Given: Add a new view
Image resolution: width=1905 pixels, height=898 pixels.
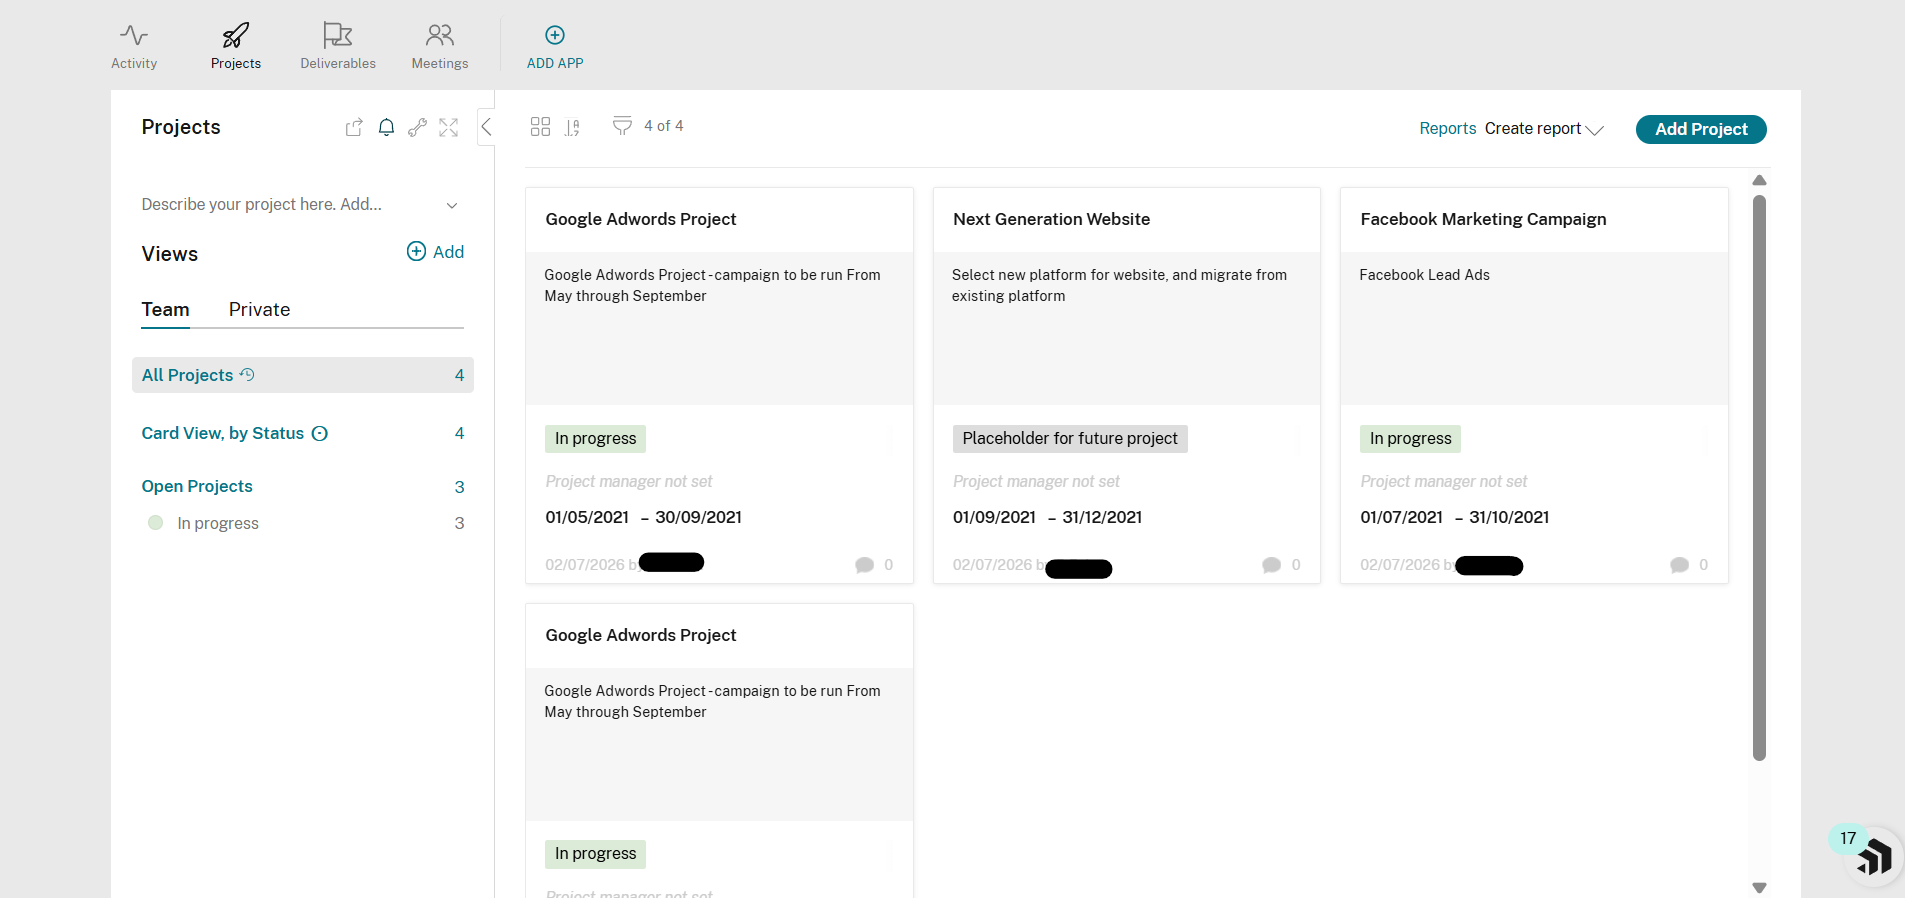Looking at the screenshot, I should (435, 252).
